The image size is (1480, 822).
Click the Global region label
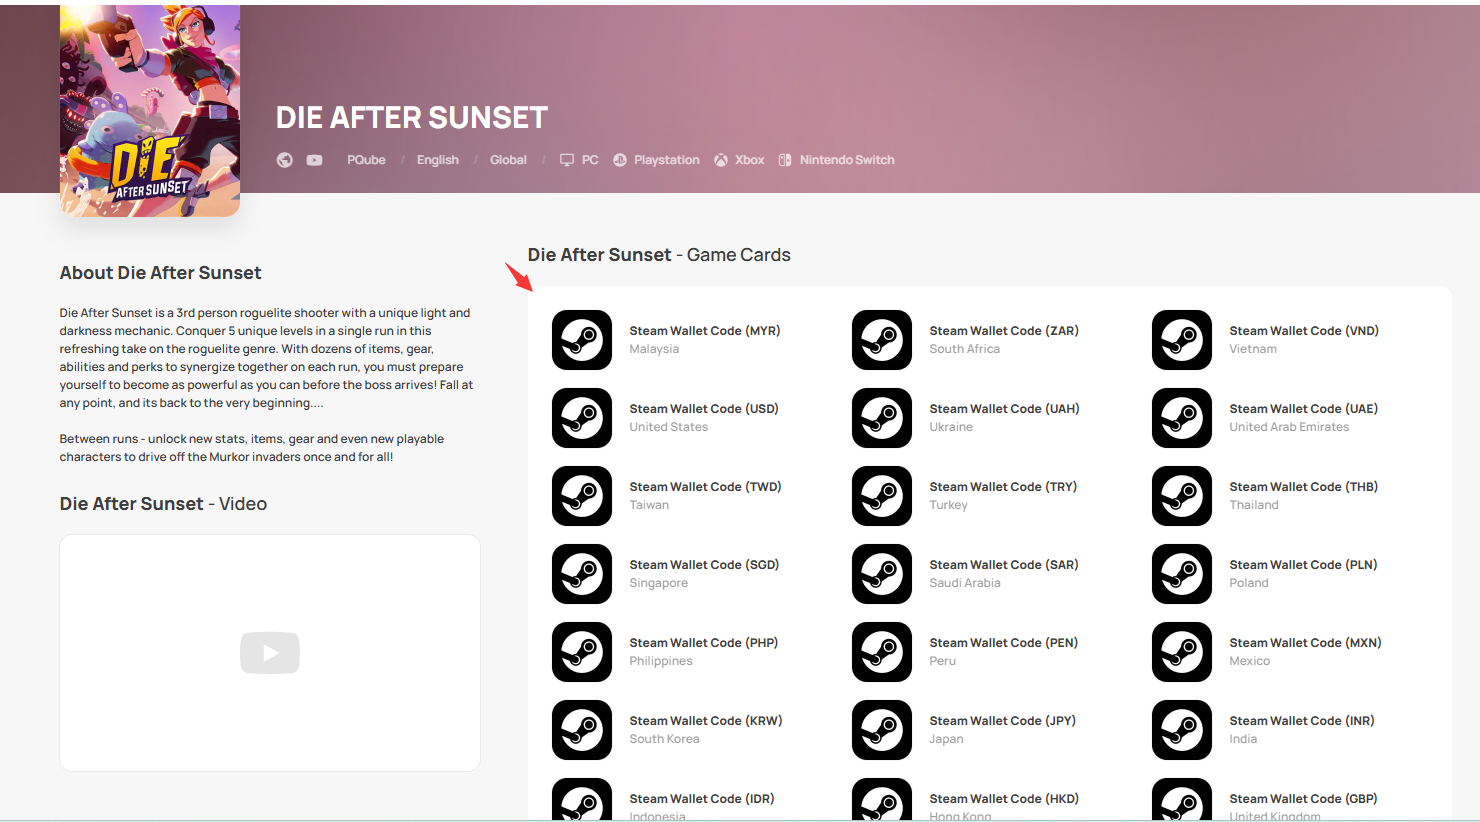point(508,160)
